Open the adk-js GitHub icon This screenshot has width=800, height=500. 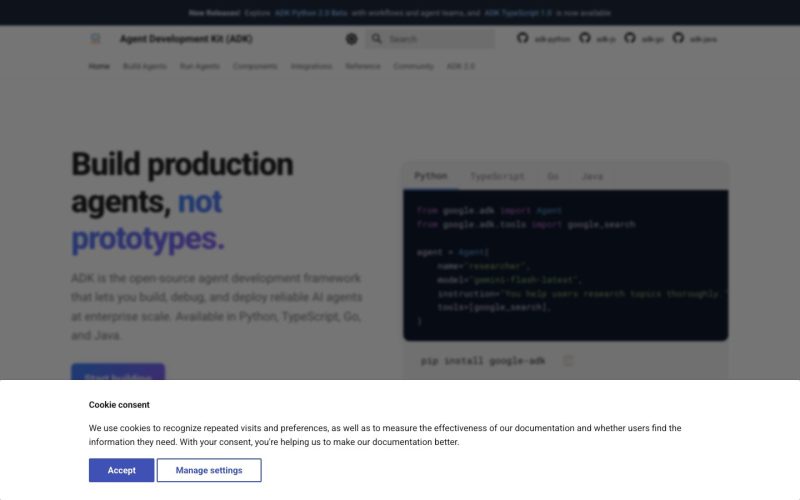coord(585,38)
